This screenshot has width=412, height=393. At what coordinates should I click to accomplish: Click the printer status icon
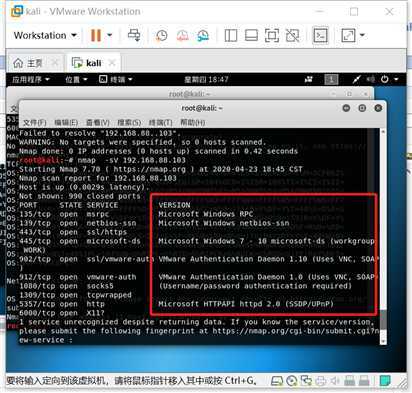[320, 381]
